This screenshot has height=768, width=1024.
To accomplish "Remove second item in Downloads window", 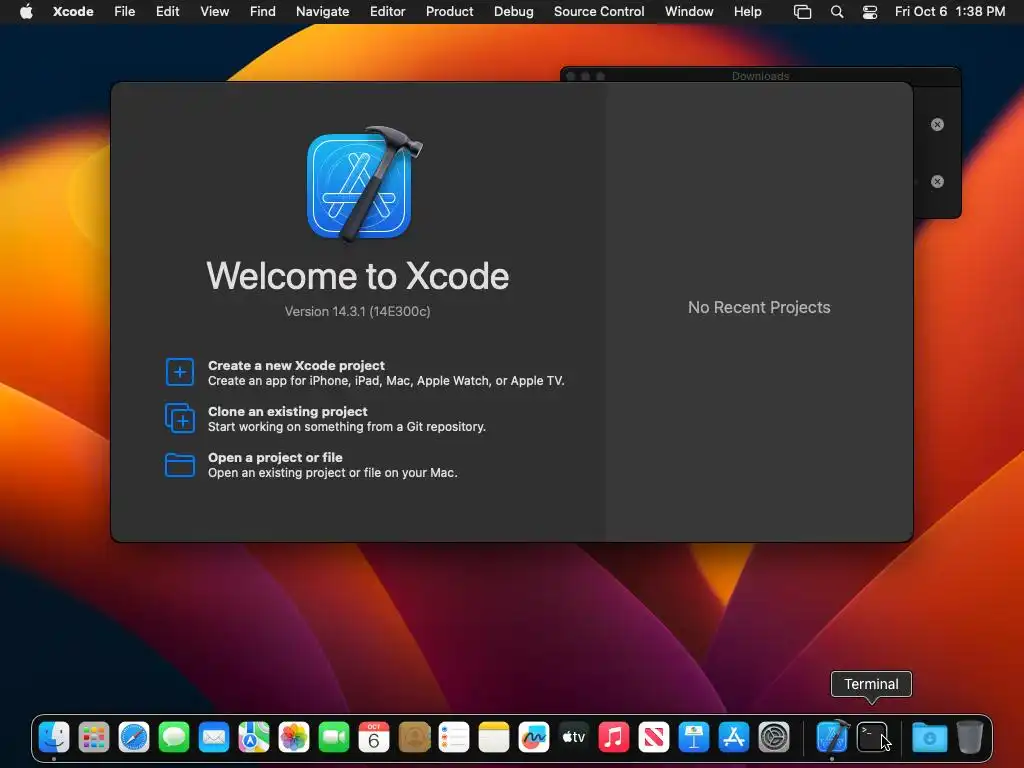I will (x=937, y=182).
